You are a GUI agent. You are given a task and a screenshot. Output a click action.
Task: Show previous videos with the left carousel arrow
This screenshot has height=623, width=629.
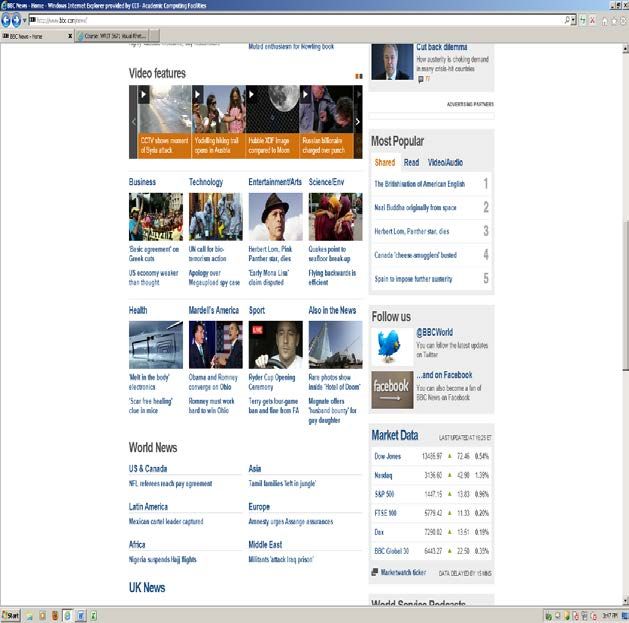pyautogui.click(x=133, y=122)
